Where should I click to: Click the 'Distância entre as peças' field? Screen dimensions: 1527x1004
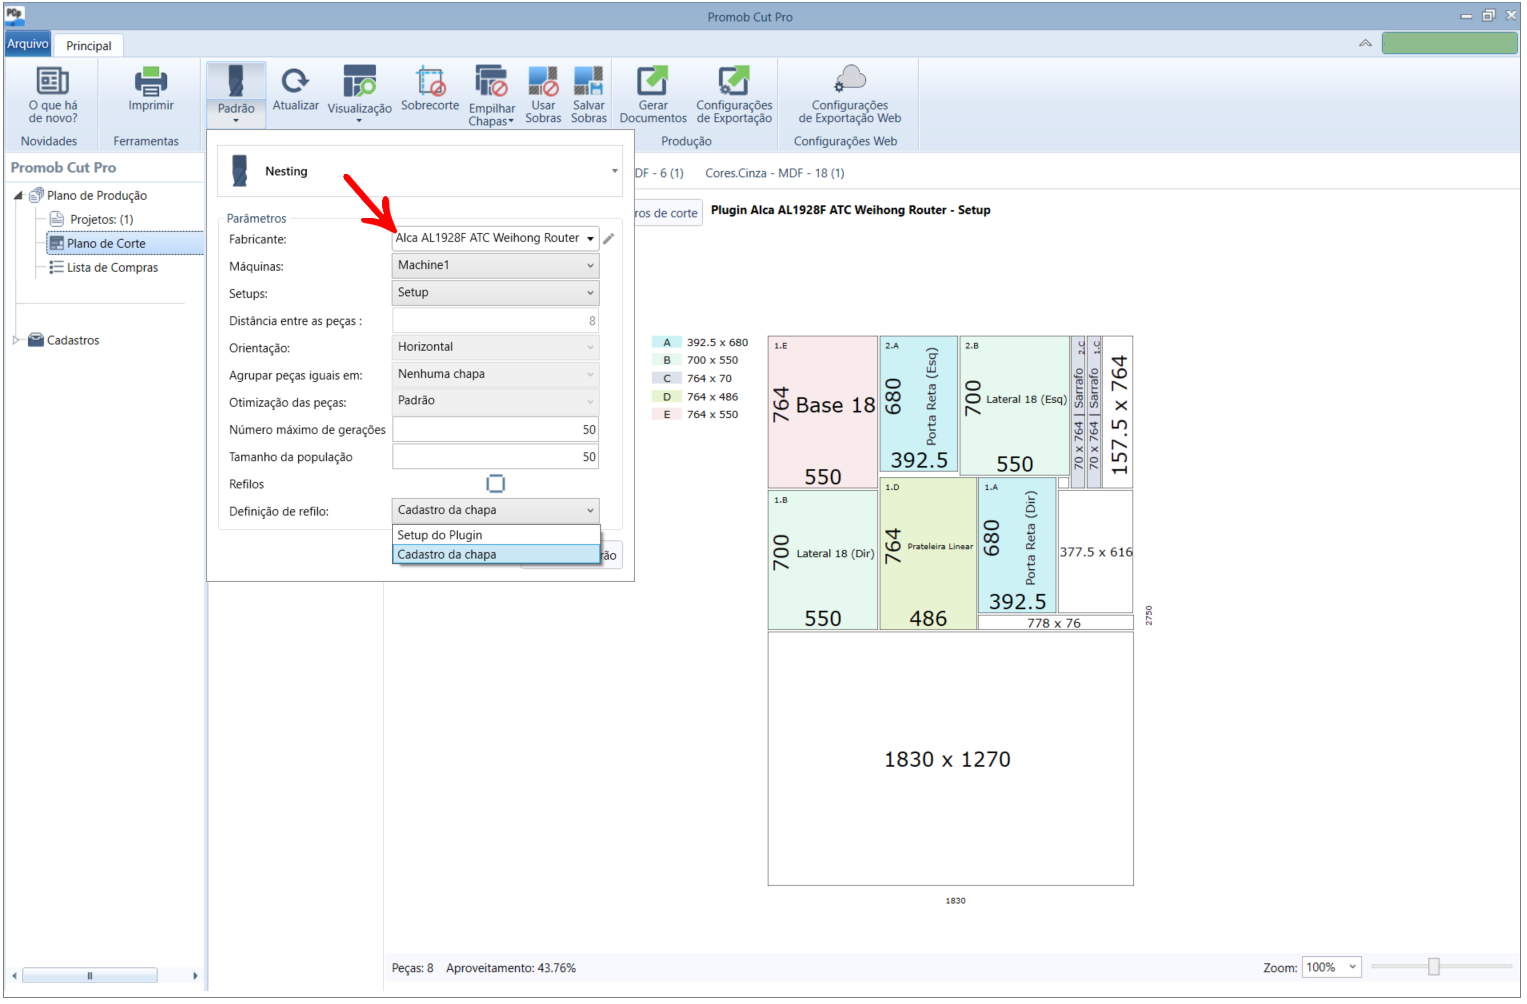(x=496, y=320)
